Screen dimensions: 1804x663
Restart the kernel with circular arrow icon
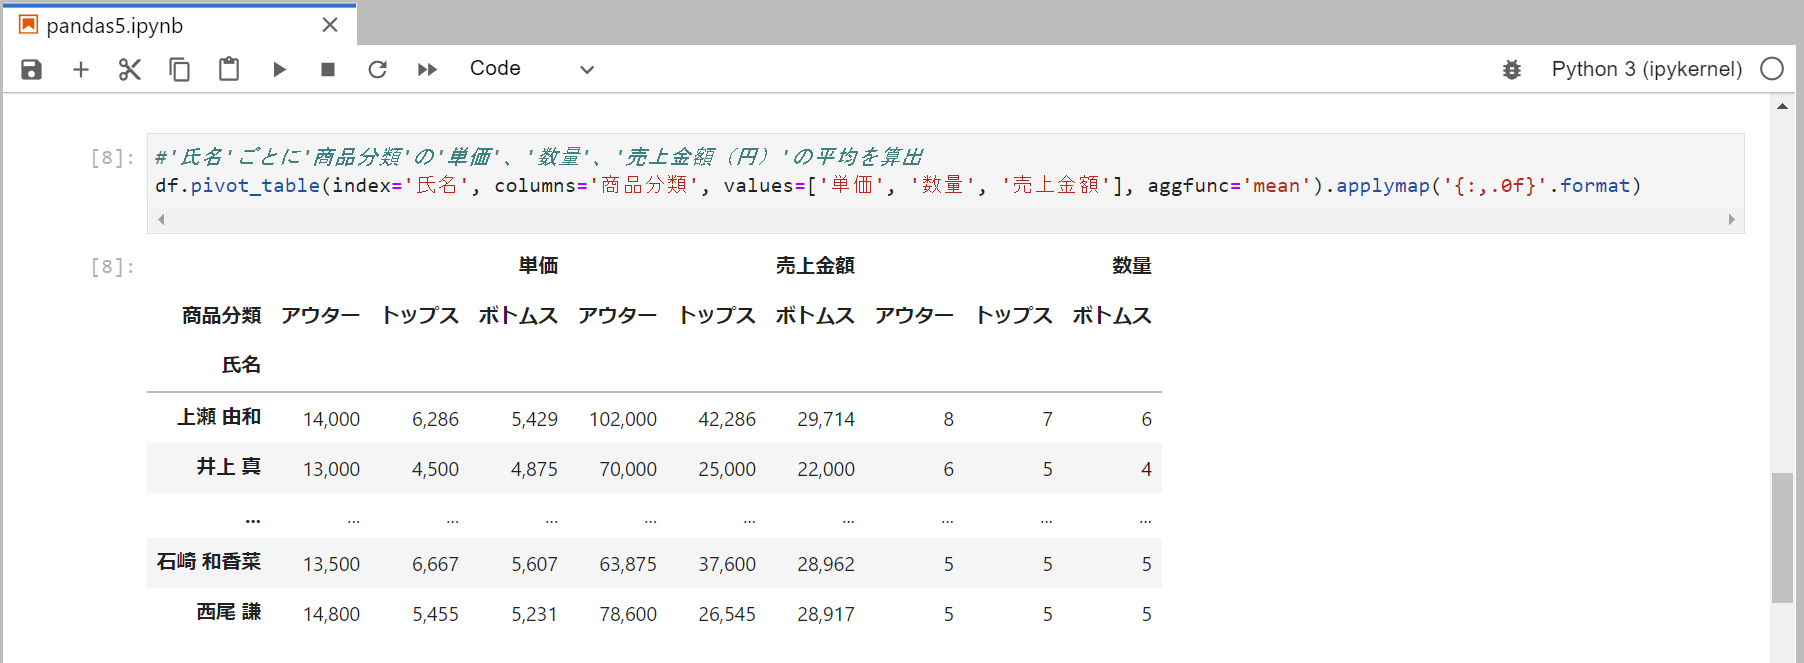pos(377,69)
